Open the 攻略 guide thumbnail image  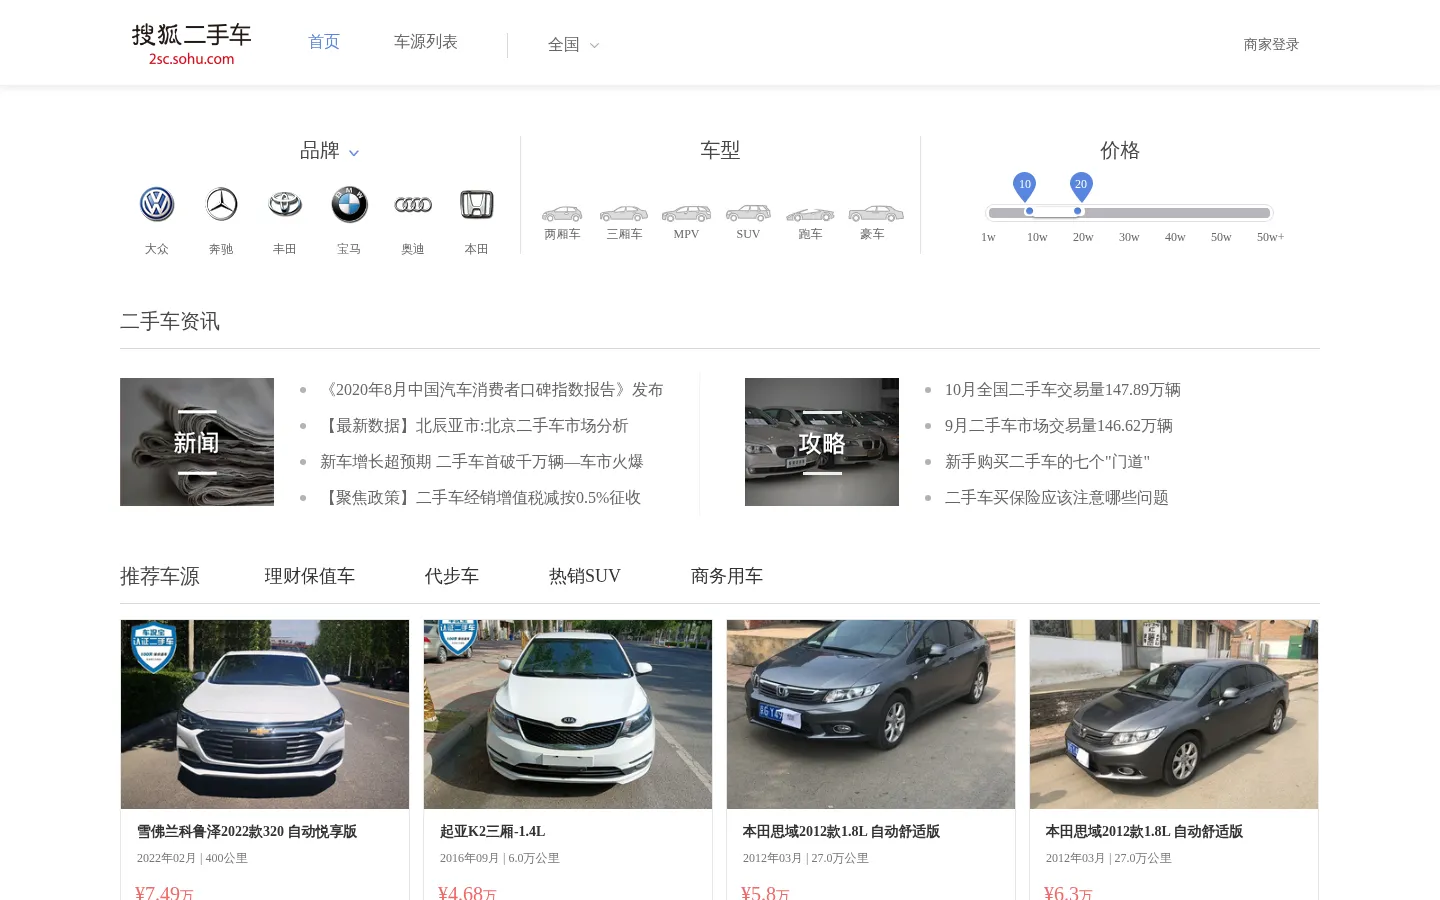click(x=822, y=442)
